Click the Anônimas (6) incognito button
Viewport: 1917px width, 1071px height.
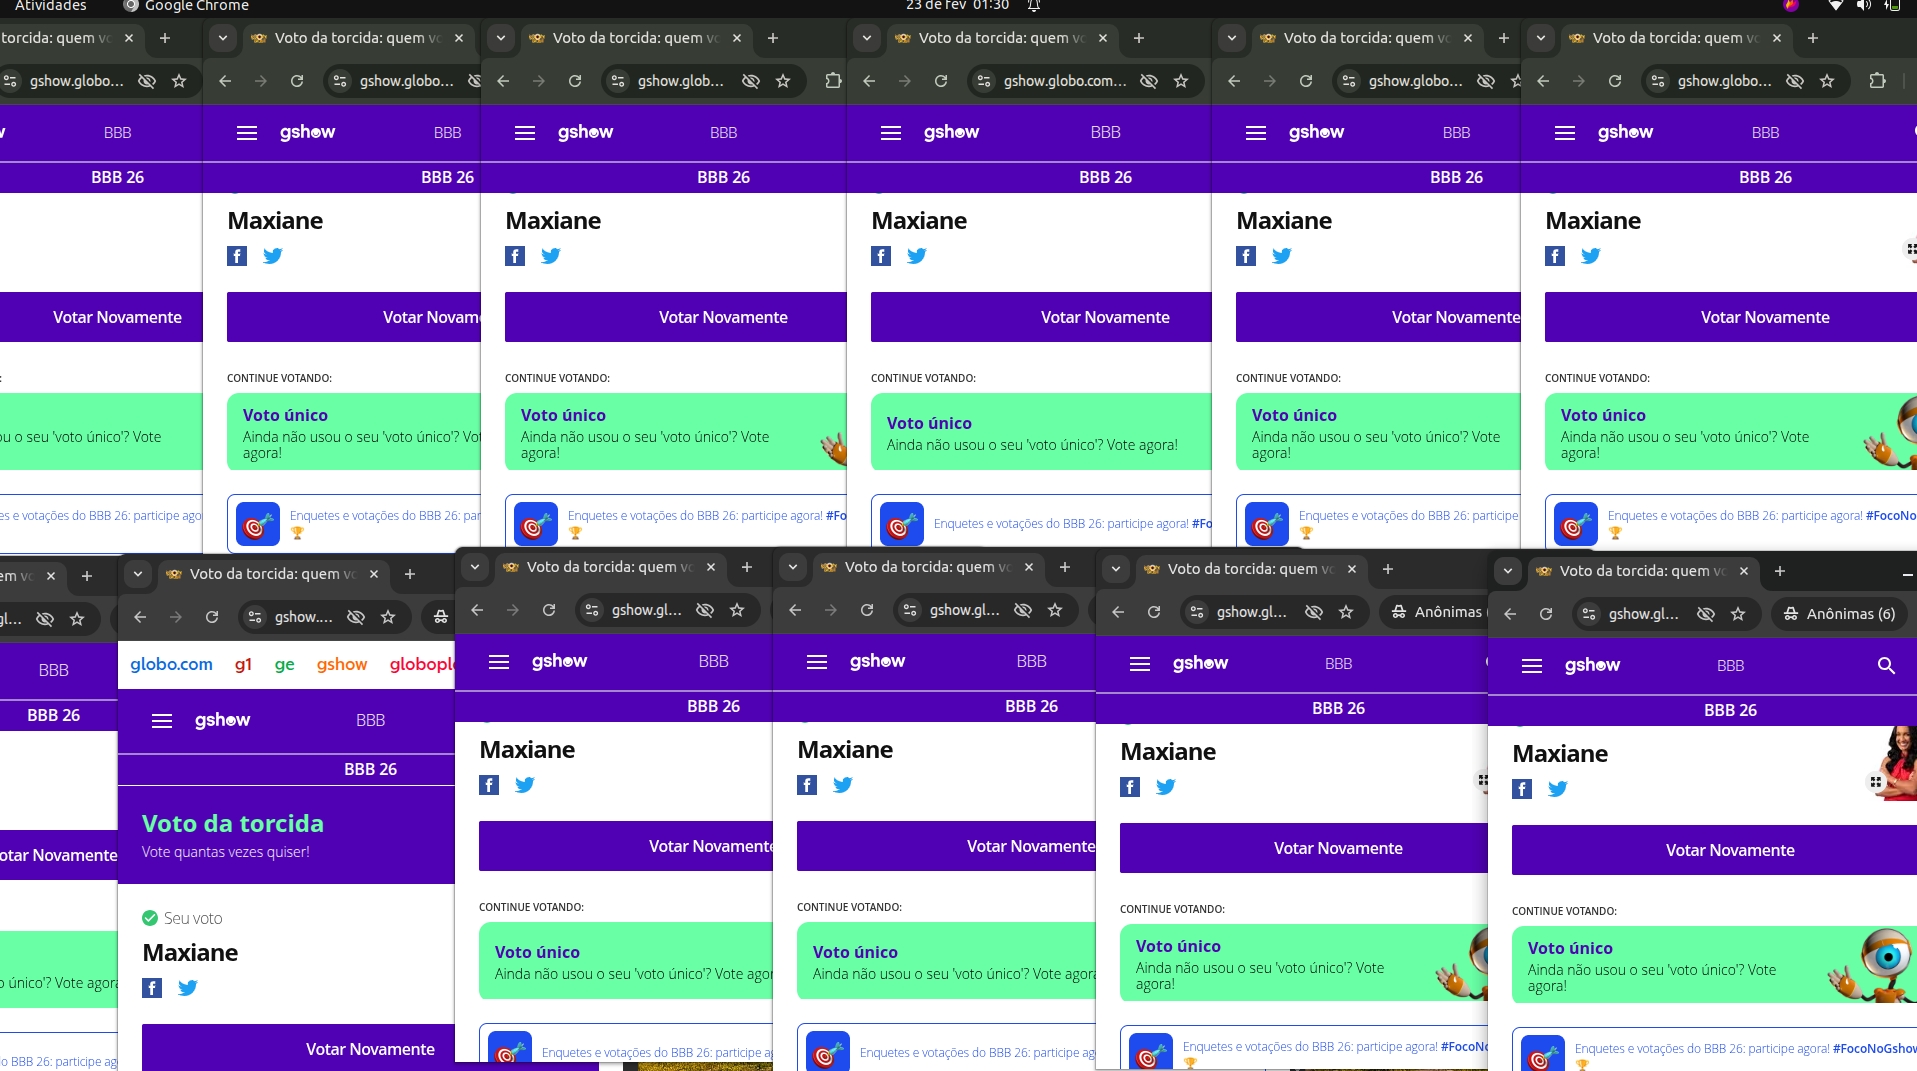[1840, 614]
